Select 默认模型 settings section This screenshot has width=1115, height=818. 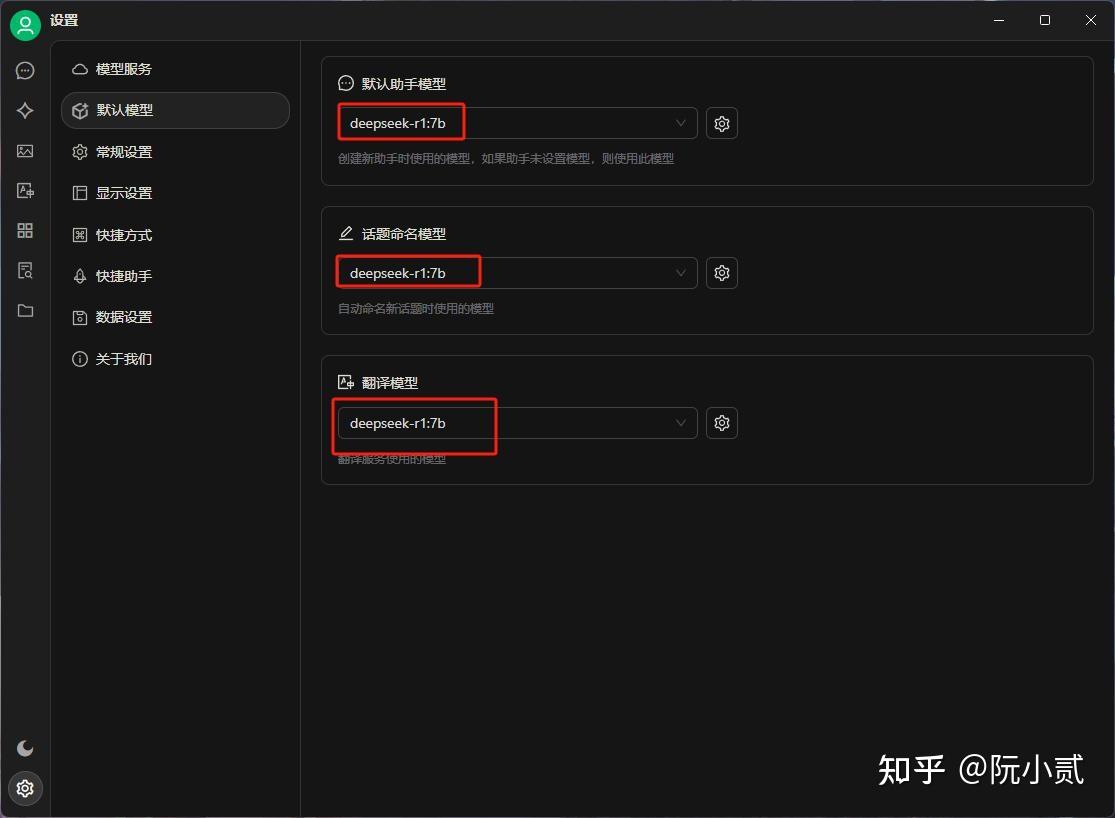point(175,110)
